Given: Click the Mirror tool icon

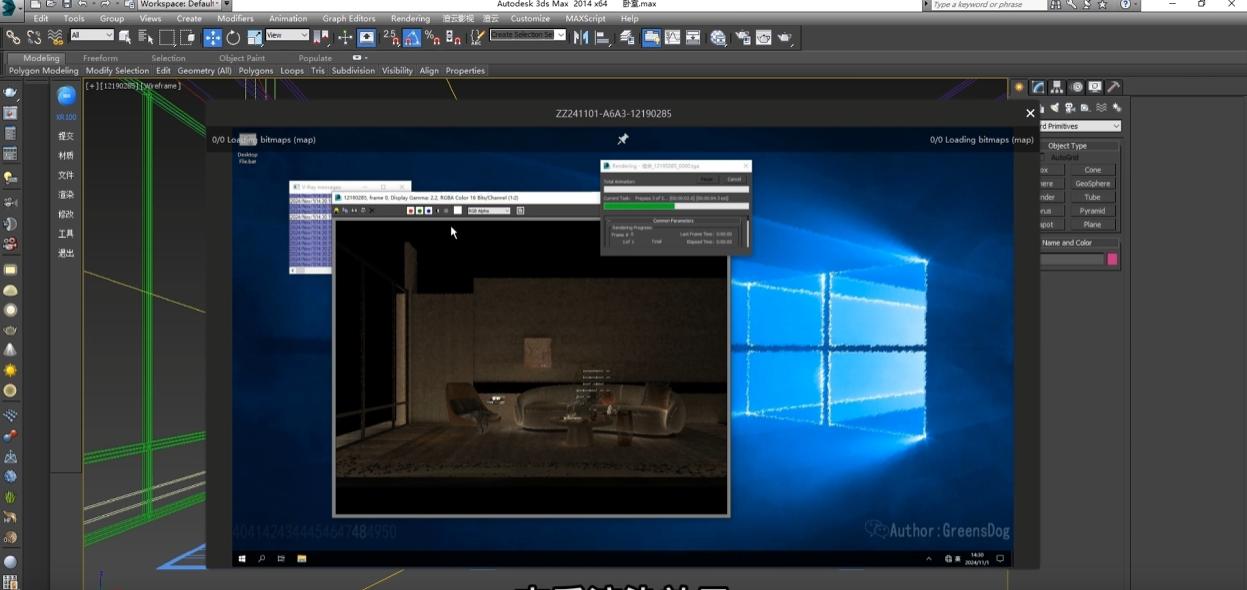Looking at the screenshot, I should (x=581, y=38).
